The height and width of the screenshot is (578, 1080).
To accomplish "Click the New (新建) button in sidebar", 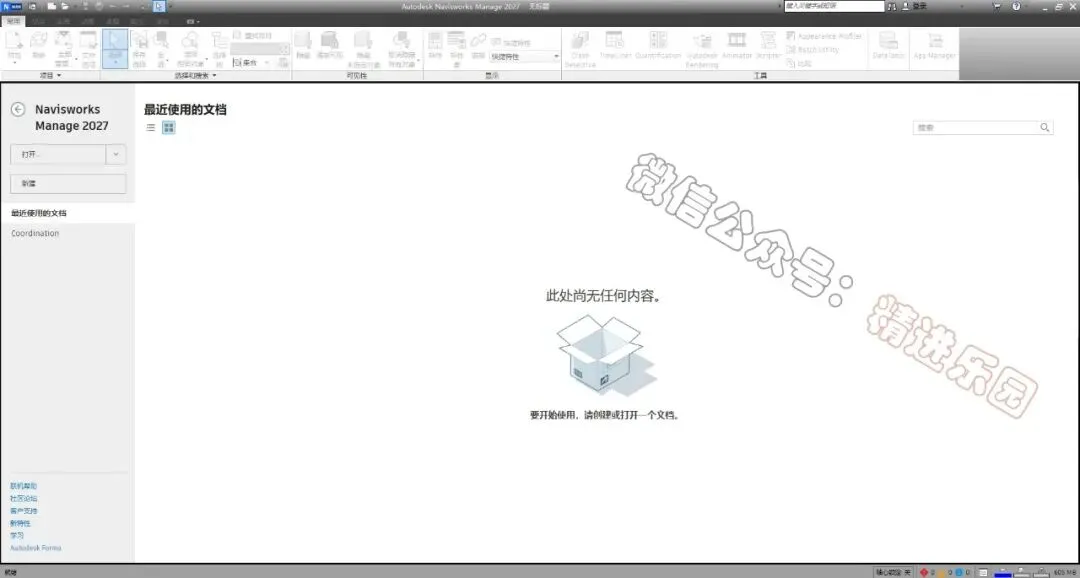I will 68,184.
